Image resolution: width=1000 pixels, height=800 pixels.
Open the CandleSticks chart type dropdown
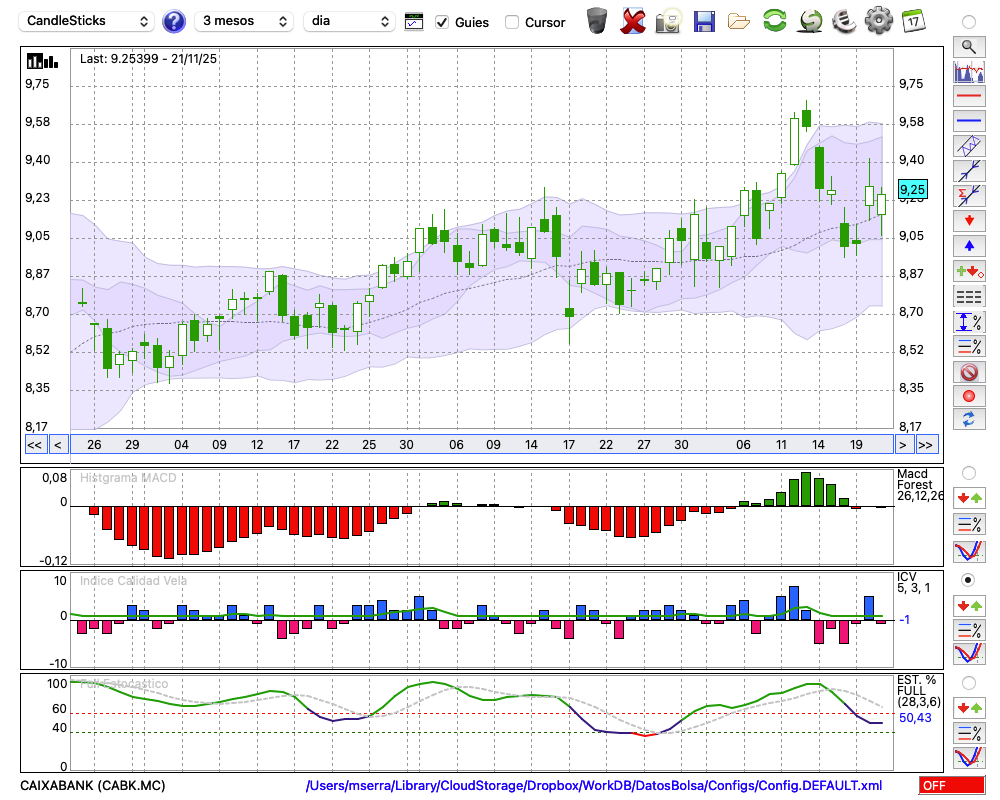[87, 21]
